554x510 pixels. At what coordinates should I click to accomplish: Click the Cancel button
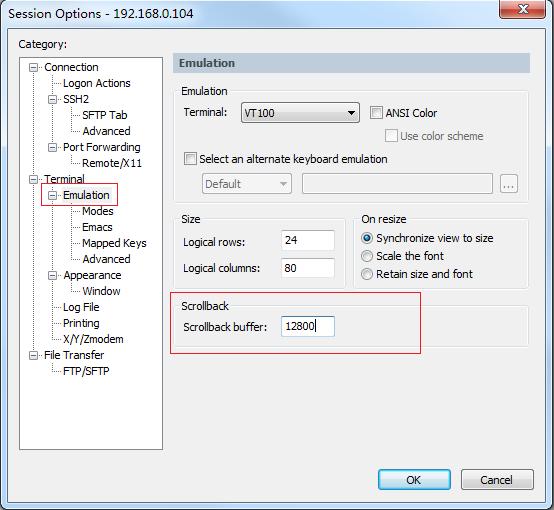(x=497, y=480)
